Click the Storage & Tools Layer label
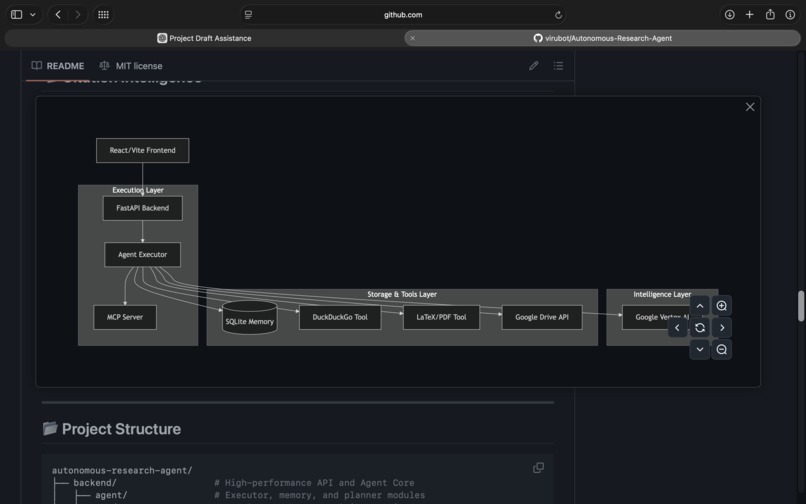The width and height of the screenshot is (806, 504). (402, 294)
